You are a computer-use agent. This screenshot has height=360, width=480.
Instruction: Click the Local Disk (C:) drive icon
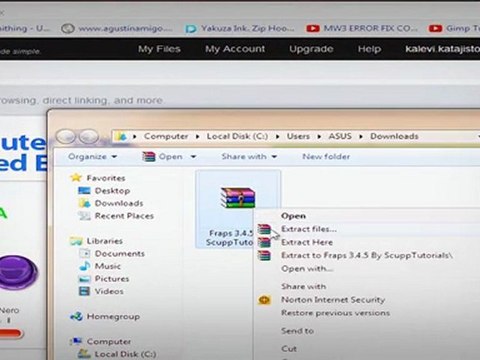pos(84,354)
